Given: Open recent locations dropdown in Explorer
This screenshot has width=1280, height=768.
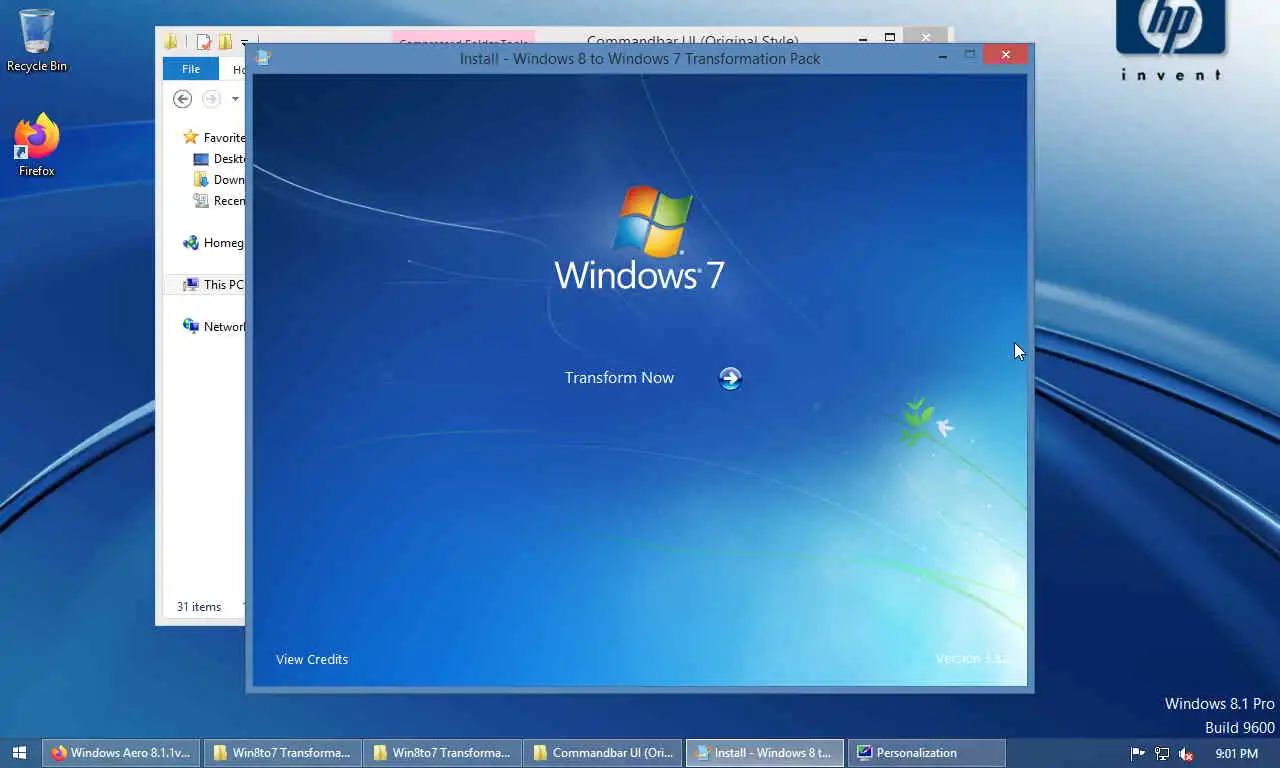Looking at the screenshot, I should [235, 99].
